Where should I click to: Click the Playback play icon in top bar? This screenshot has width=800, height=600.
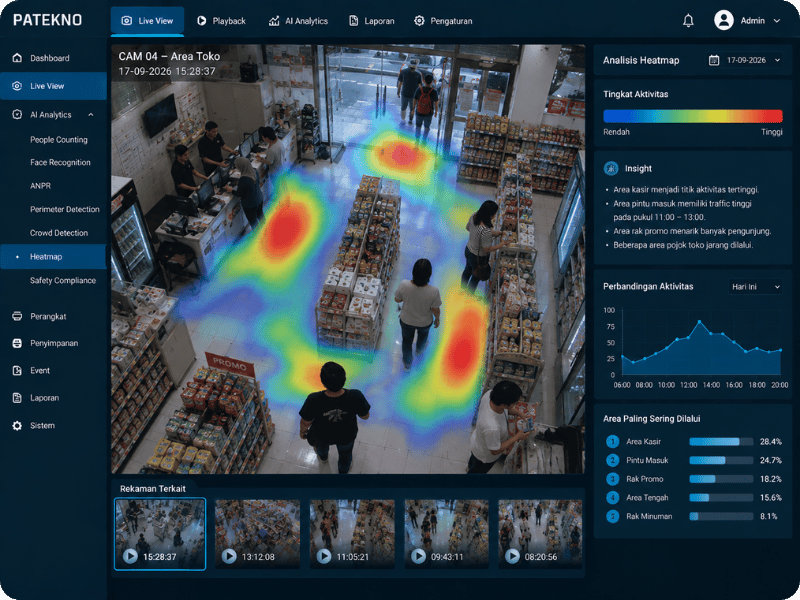(x=202, y=21)
